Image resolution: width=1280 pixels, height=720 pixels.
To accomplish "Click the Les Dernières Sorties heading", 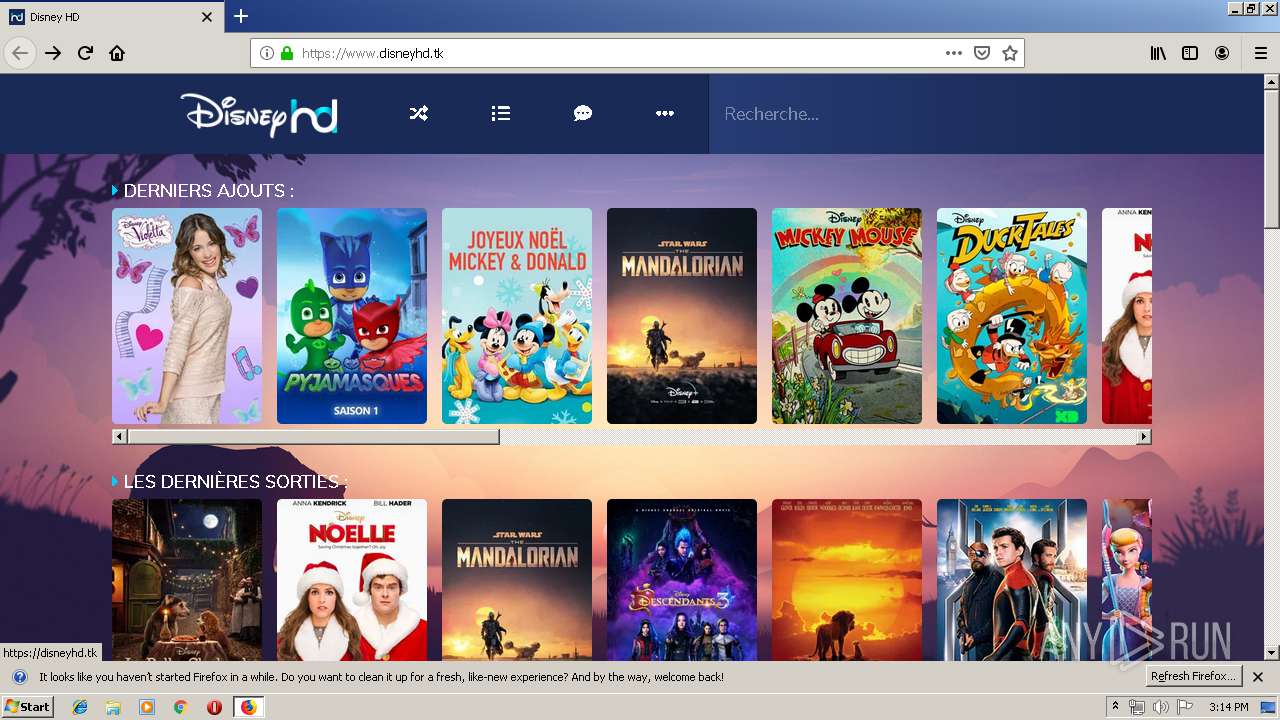I will [234, 481].
